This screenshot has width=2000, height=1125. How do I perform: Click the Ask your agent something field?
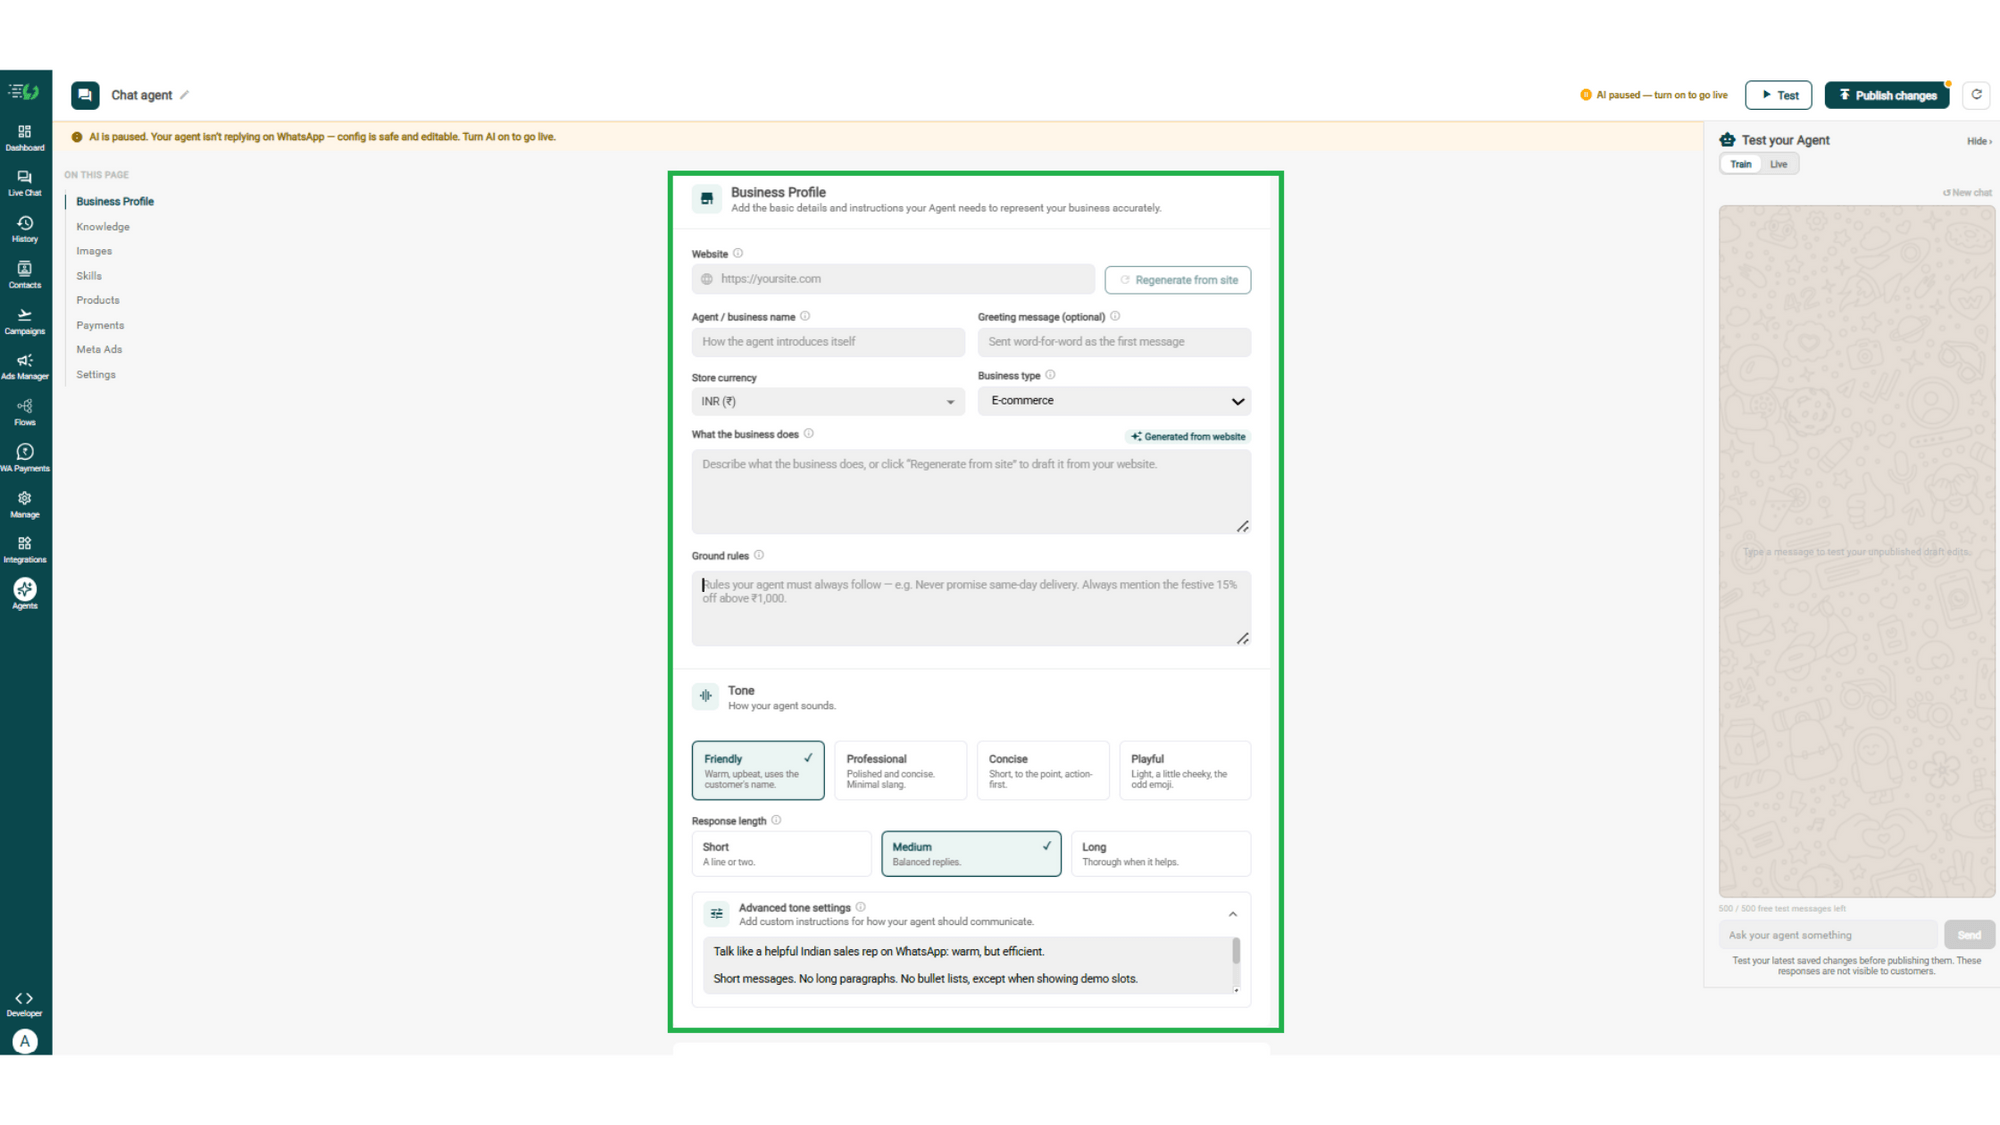(1828, 935)
